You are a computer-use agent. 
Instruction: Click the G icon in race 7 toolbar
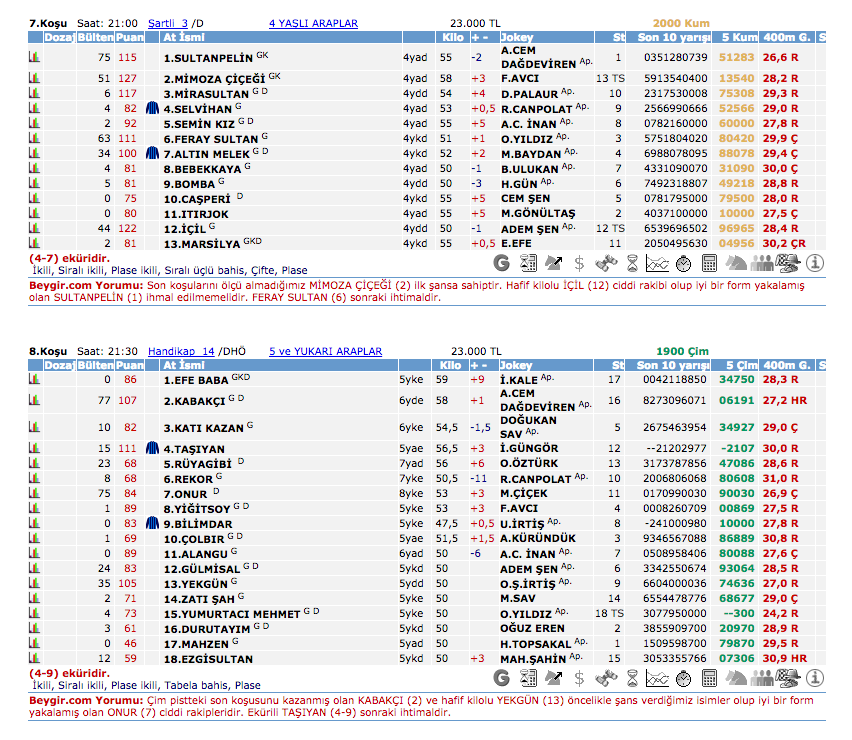click(502, 264)
